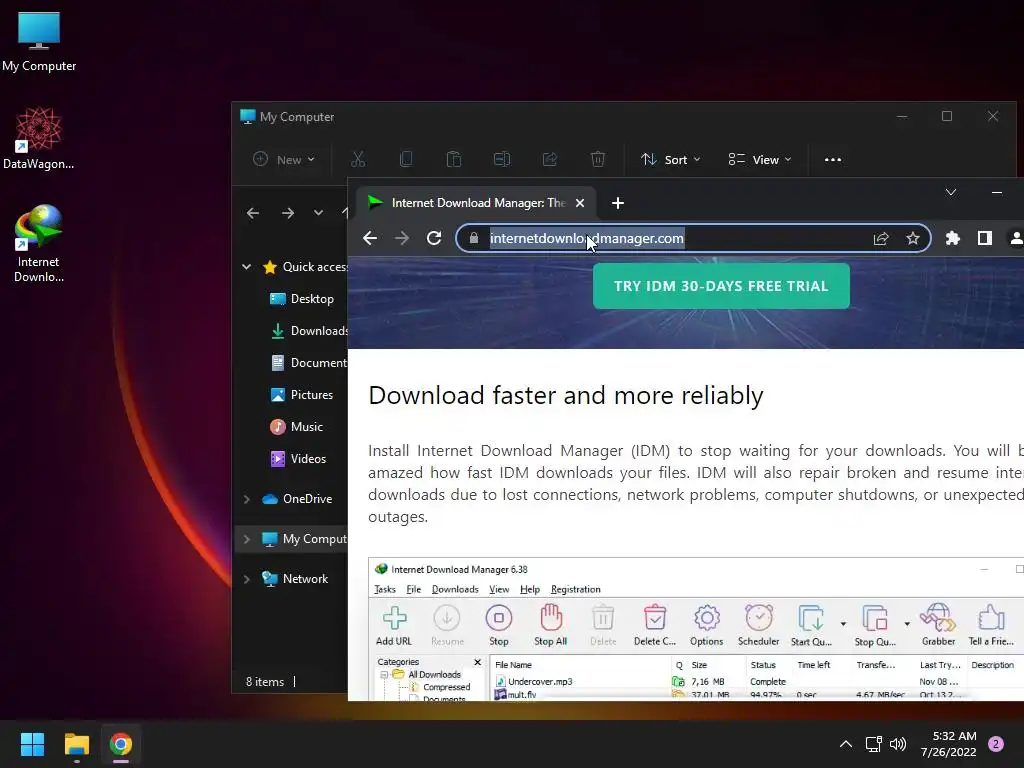Image resolution: width=1024 pixels, height=768 pixels.
Task: Click Chrome icon in taskbar
Action: tap(121, 744)
